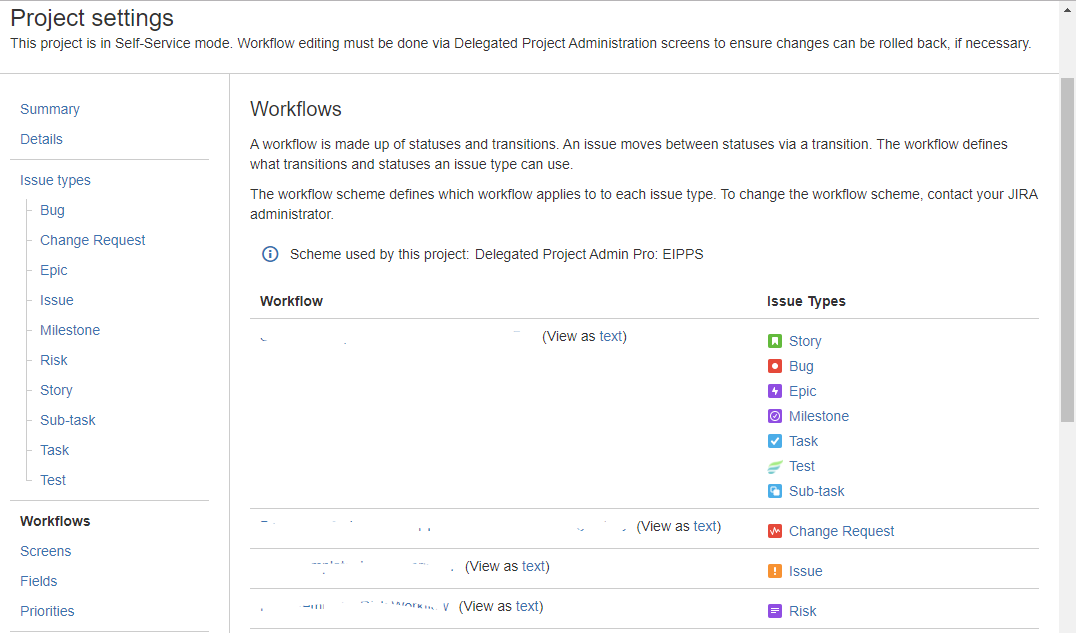Image resolution: width=1076 pixels, height=633 pixels.
Task: Select Change Request in the Issue types tree
Action: [93, 240]
